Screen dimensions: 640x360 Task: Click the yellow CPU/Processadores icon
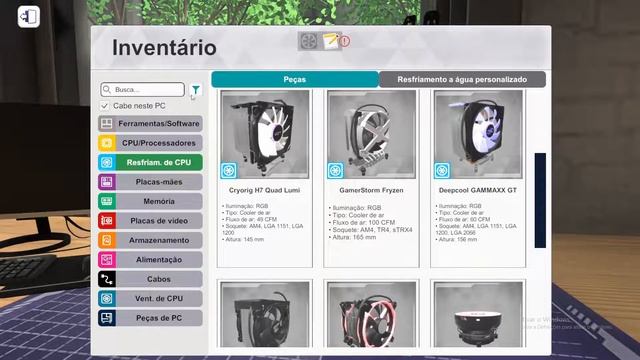coord(107,143)
